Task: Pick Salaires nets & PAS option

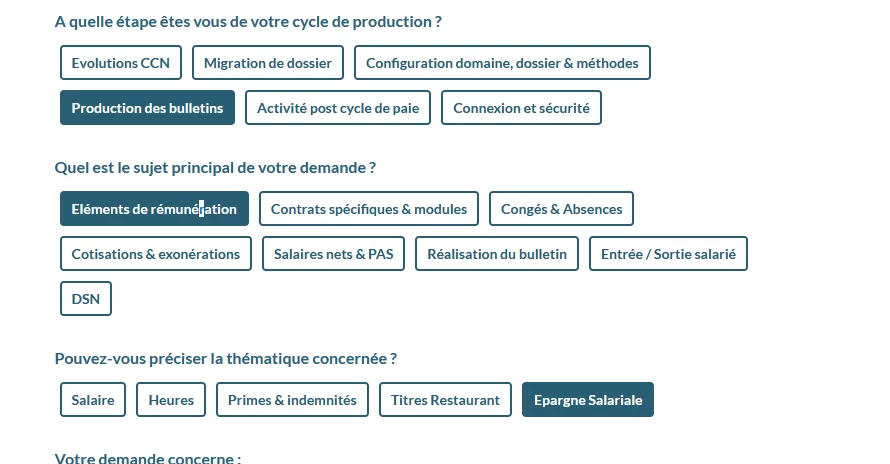Action: (333, 253)
